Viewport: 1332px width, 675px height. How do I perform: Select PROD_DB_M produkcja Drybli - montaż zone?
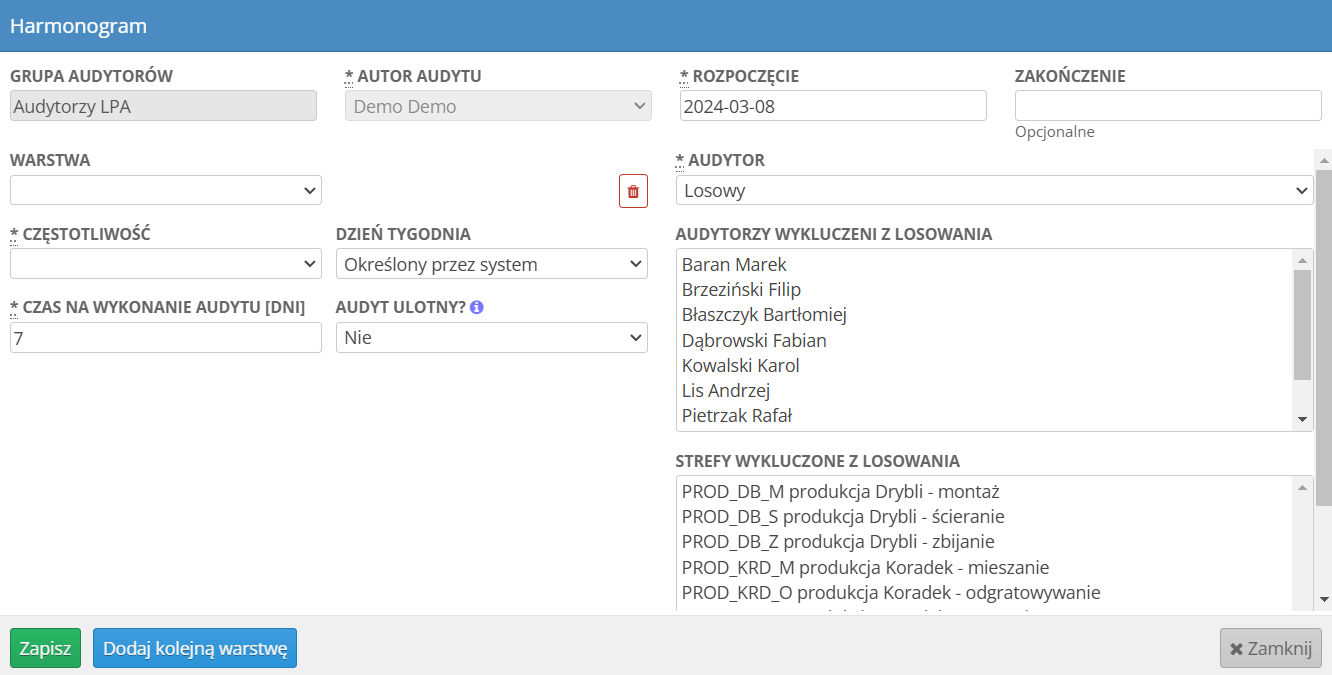840,492
